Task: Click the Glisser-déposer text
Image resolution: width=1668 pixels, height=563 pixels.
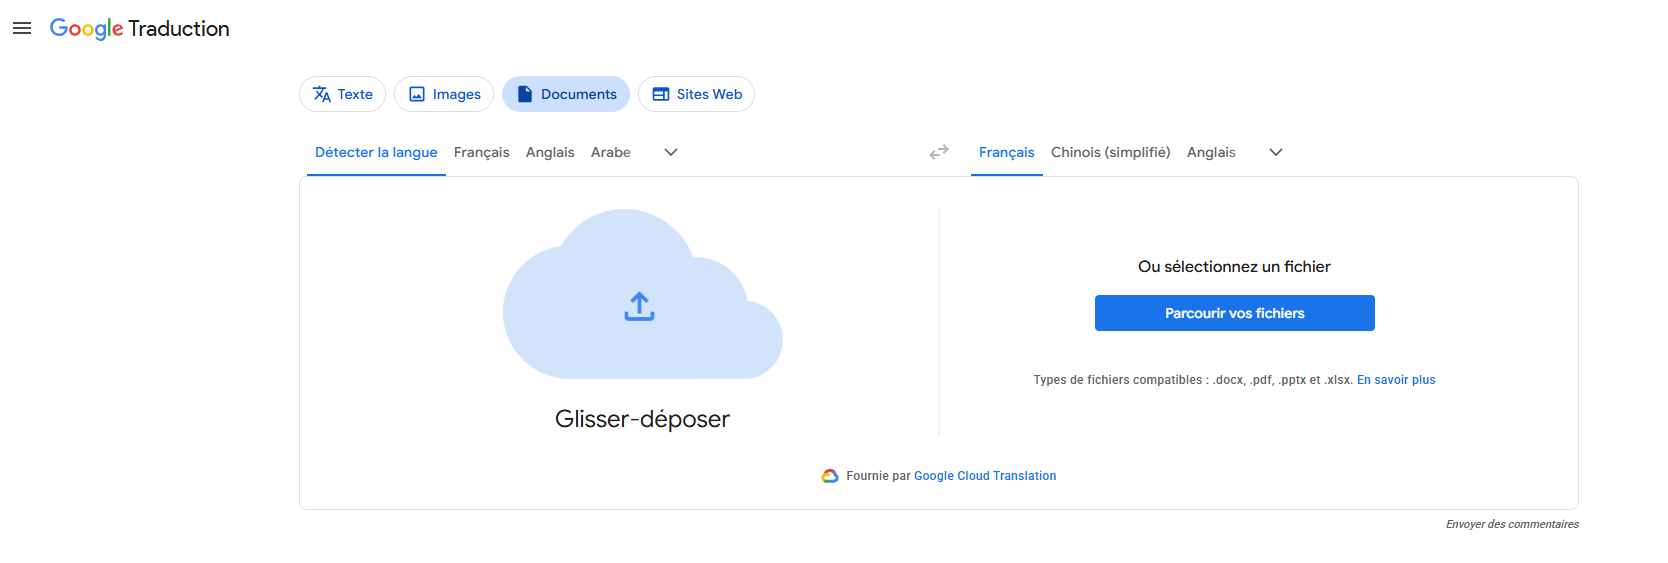Action: (642, 419)
